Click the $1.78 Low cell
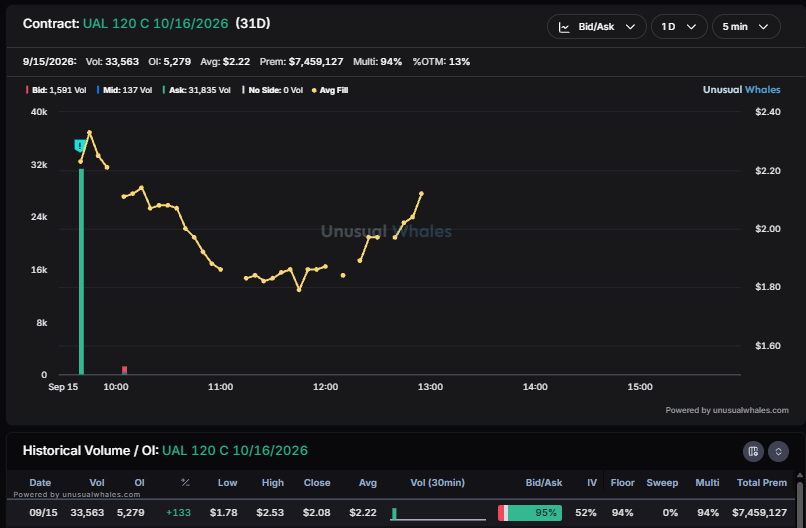 pos(224,513)
